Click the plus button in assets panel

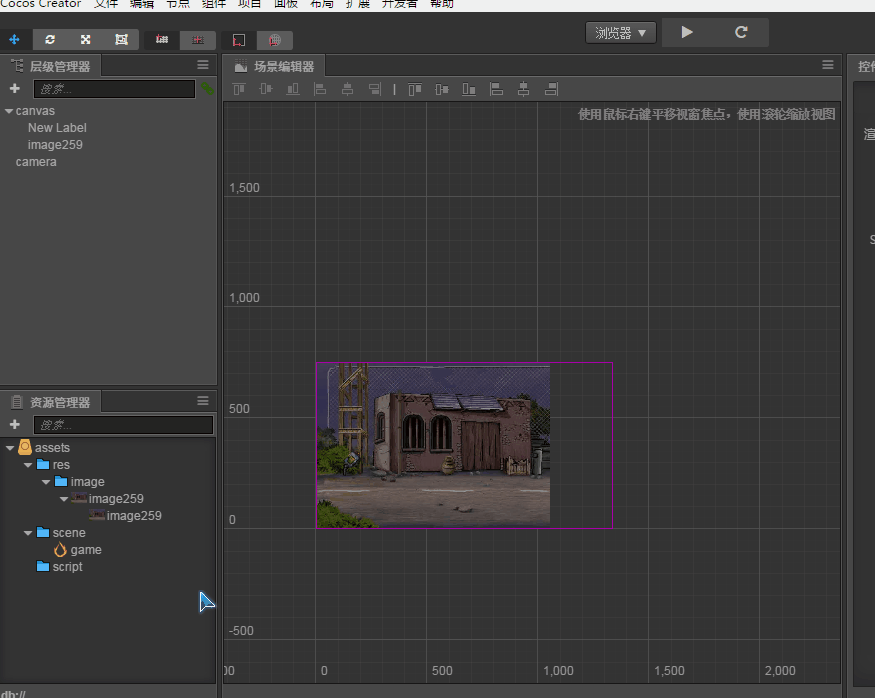pos(15,425)
